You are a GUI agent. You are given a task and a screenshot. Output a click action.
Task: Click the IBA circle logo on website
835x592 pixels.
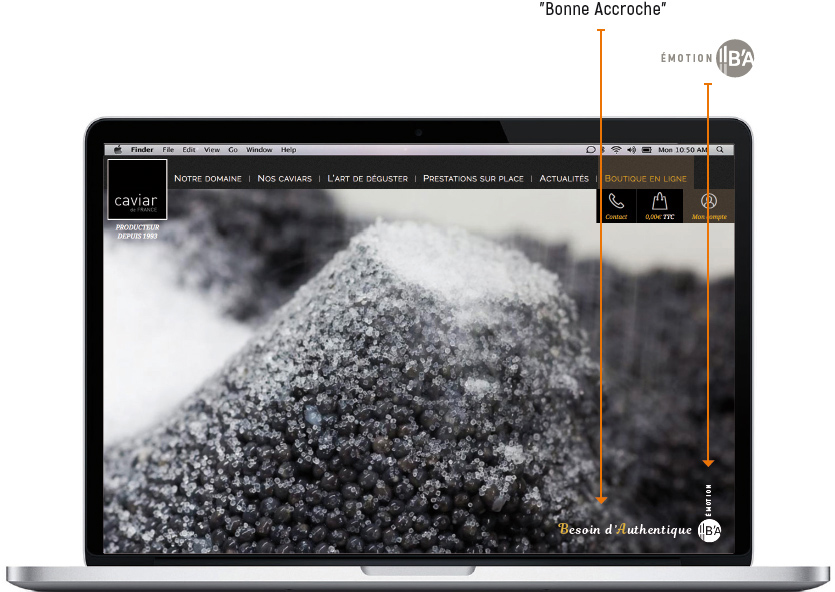point(709,530)
